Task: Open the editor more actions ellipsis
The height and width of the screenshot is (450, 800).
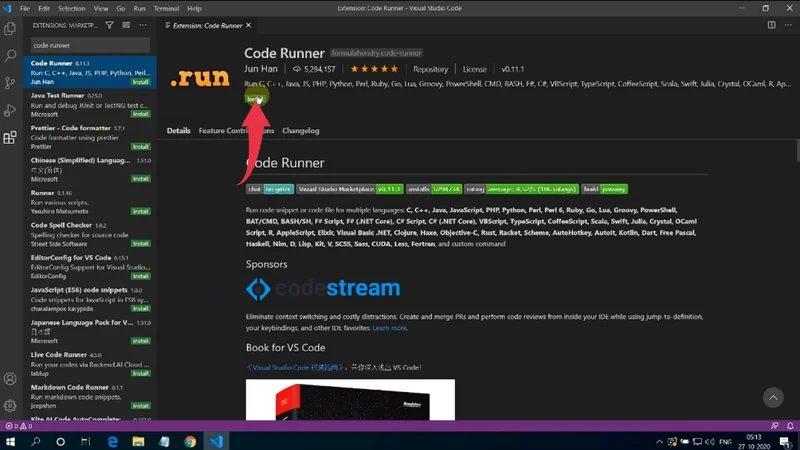Action: coord(788,25)
